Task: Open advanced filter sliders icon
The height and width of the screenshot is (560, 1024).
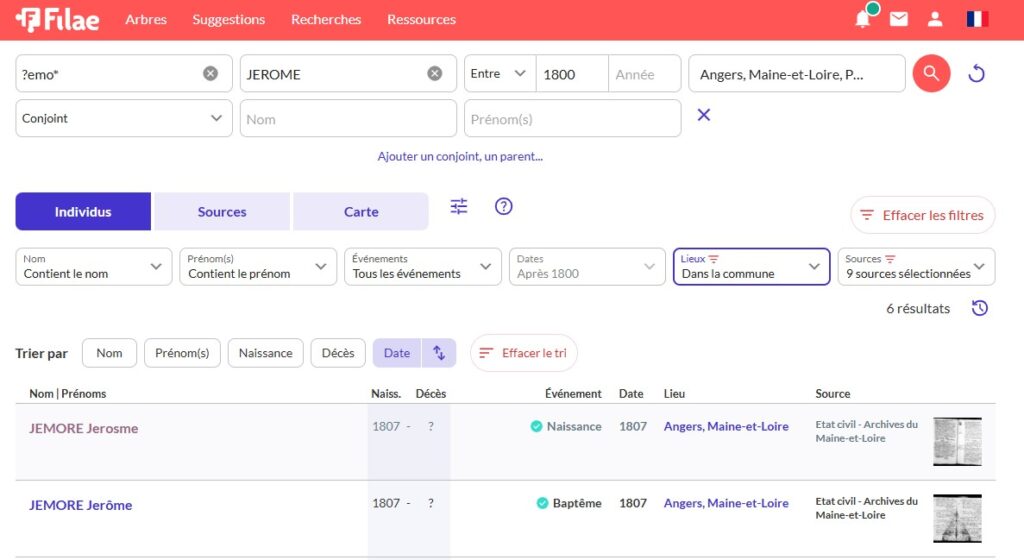Action: [459, 206]
